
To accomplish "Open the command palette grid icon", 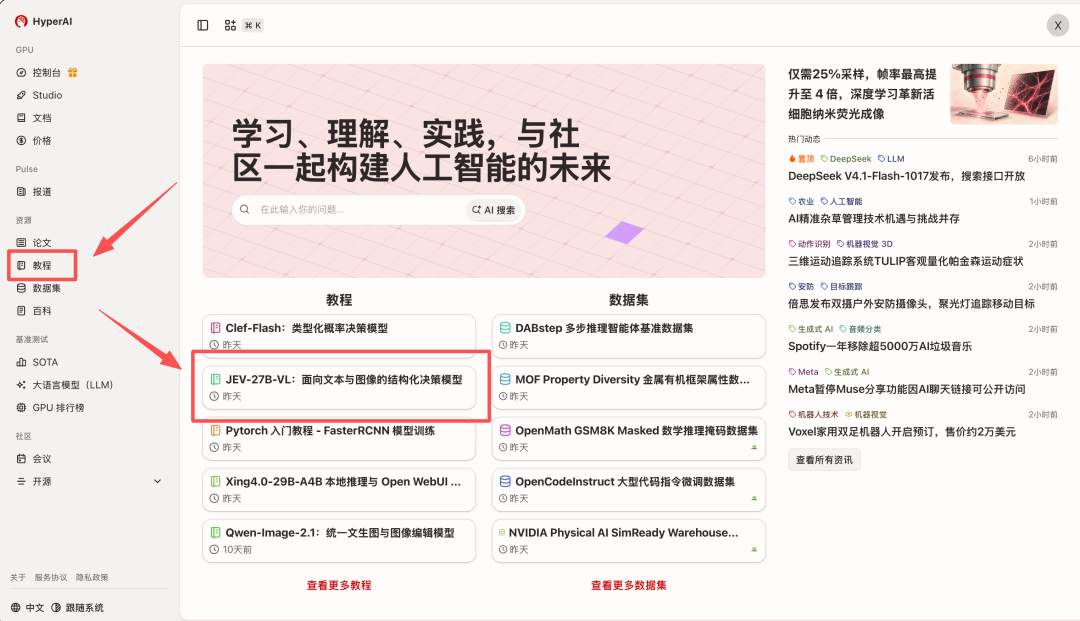I will point(230,25).
